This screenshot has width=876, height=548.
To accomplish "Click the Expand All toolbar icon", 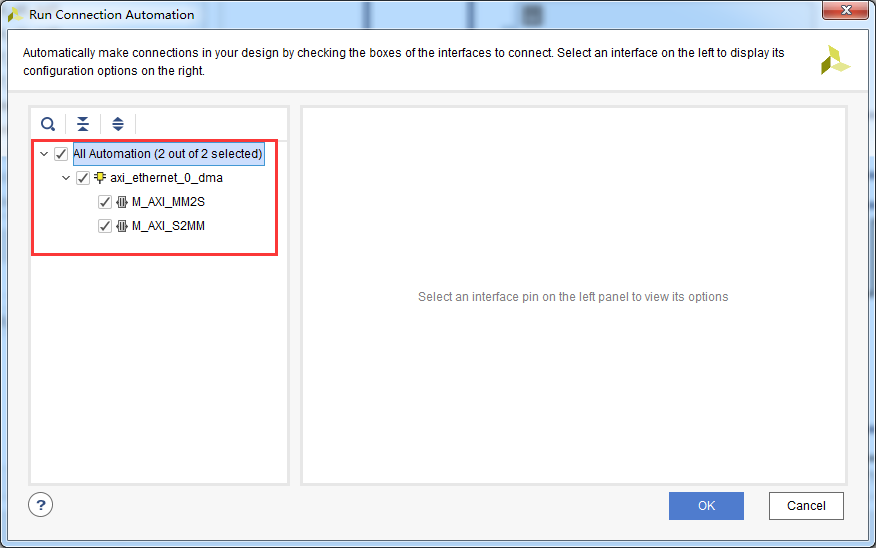I will pyautogui.click(x=118, y=123).
